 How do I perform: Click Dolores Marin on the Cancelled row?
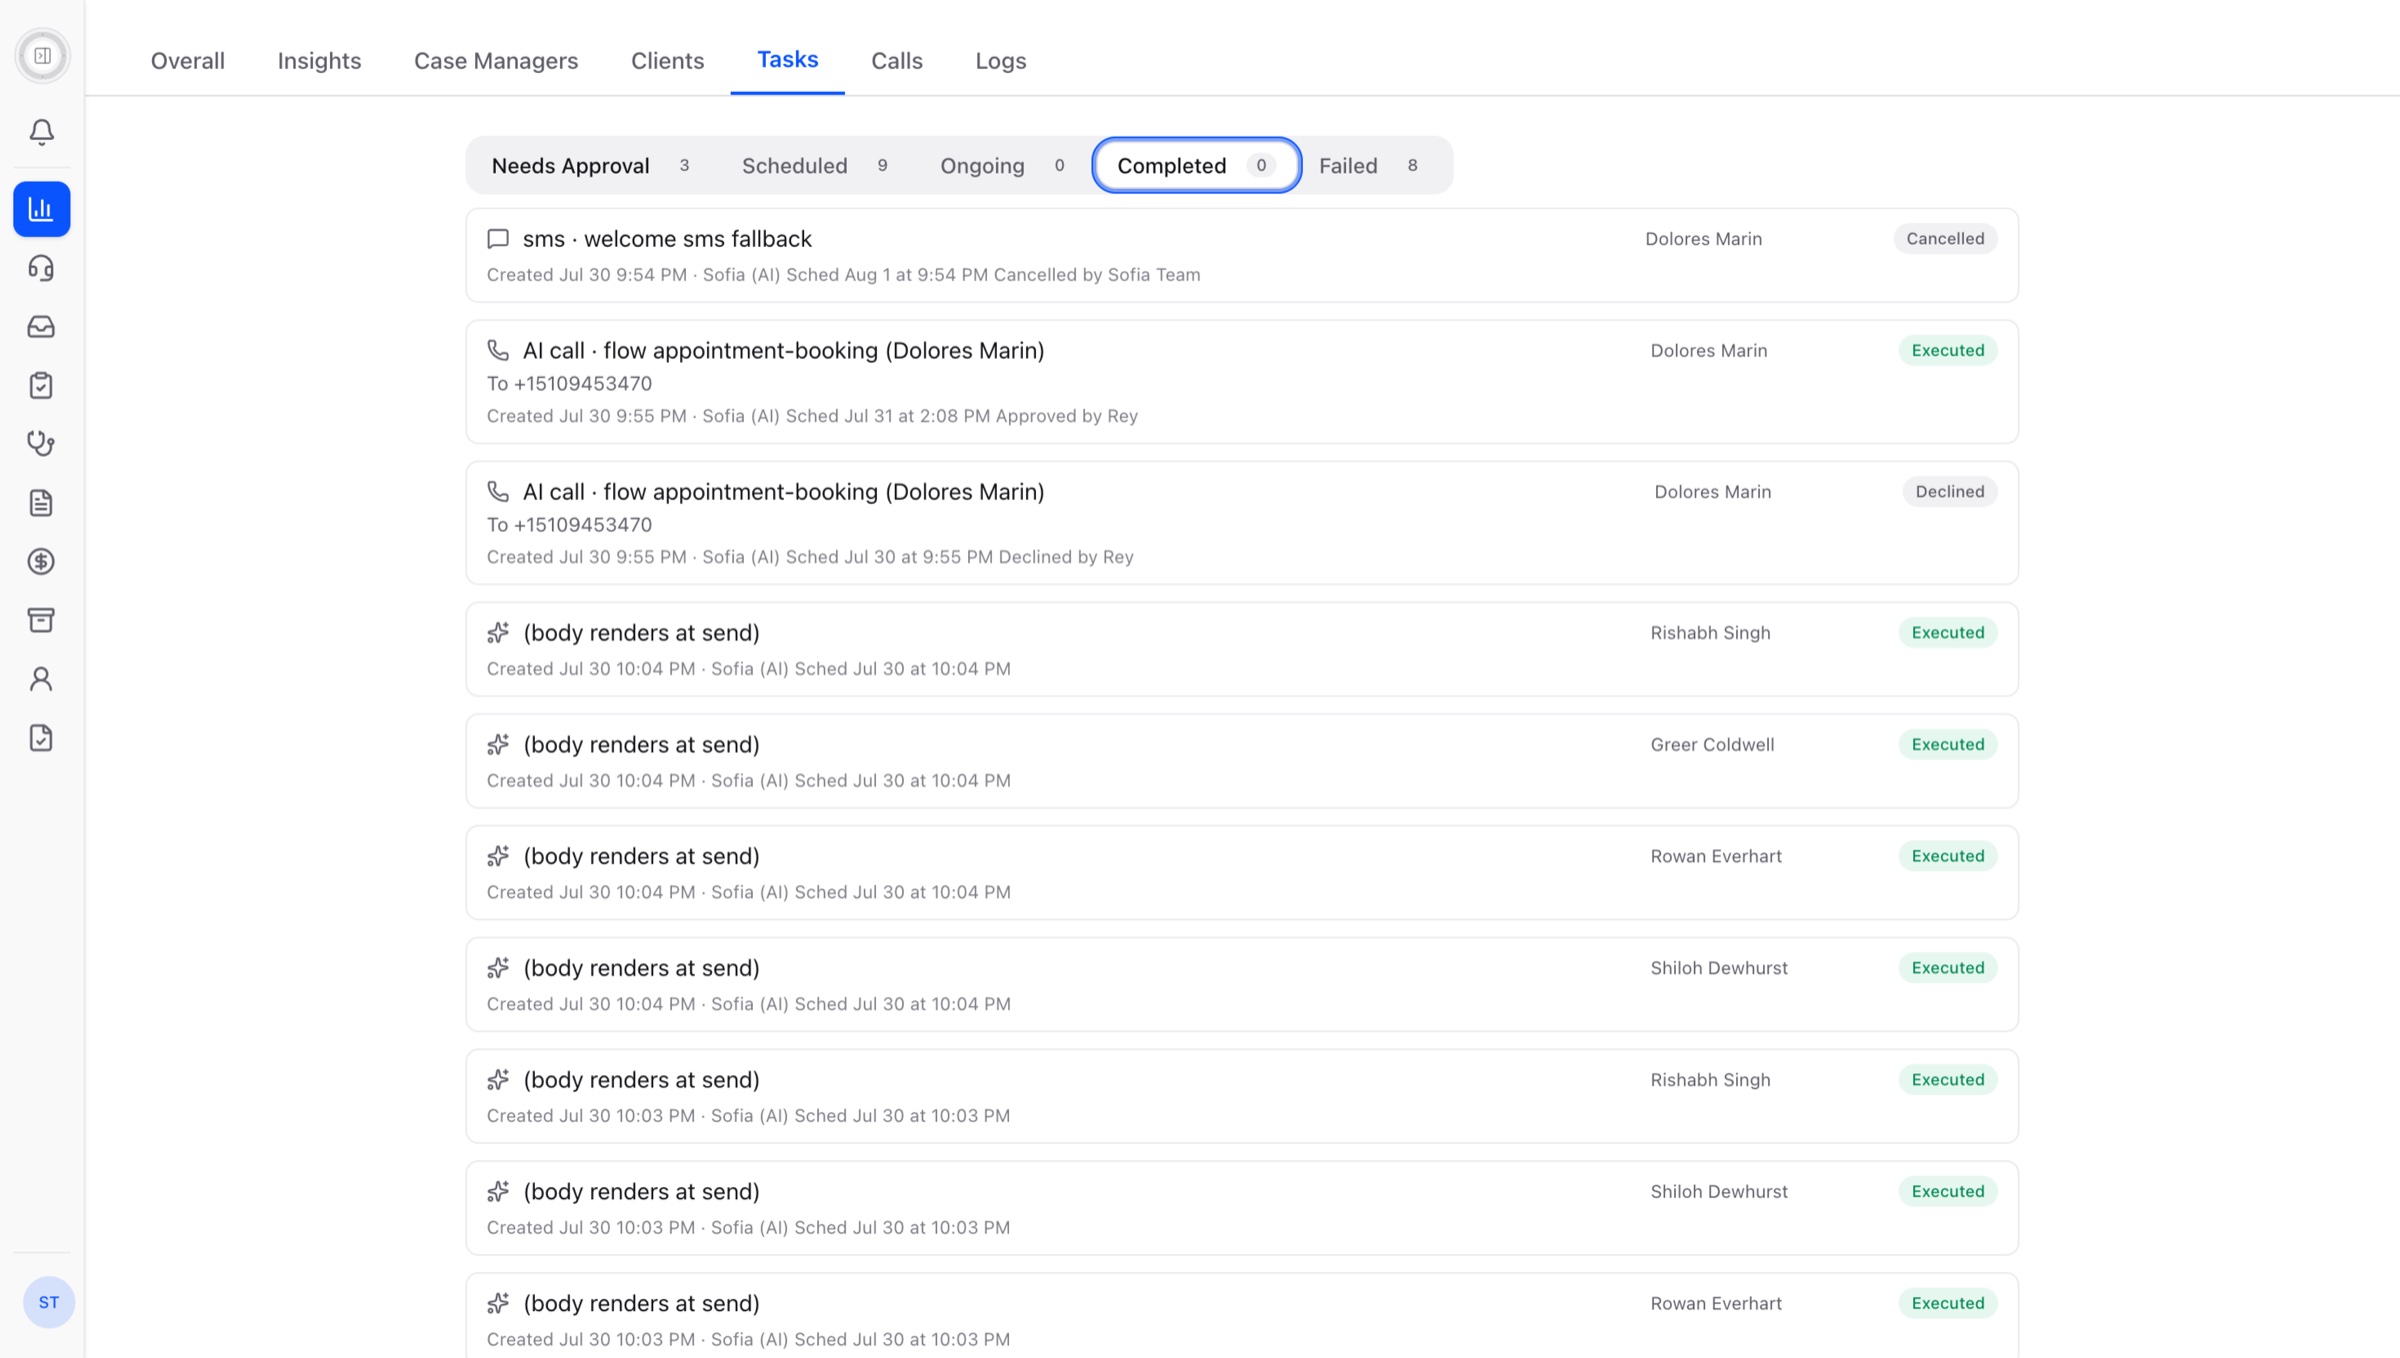(x=1704, y=239)
